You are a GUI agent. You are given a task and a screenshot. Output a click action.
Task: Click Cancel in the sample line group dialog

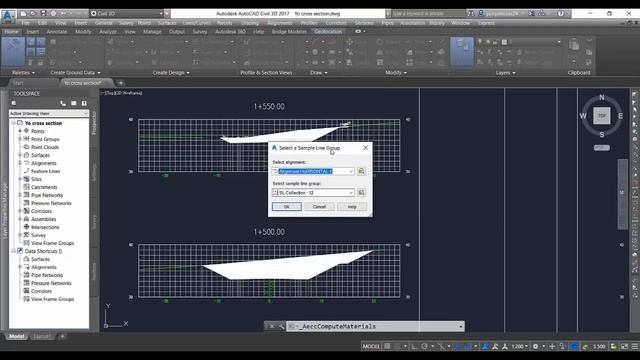pyautogui.click(x=319, y=207)
